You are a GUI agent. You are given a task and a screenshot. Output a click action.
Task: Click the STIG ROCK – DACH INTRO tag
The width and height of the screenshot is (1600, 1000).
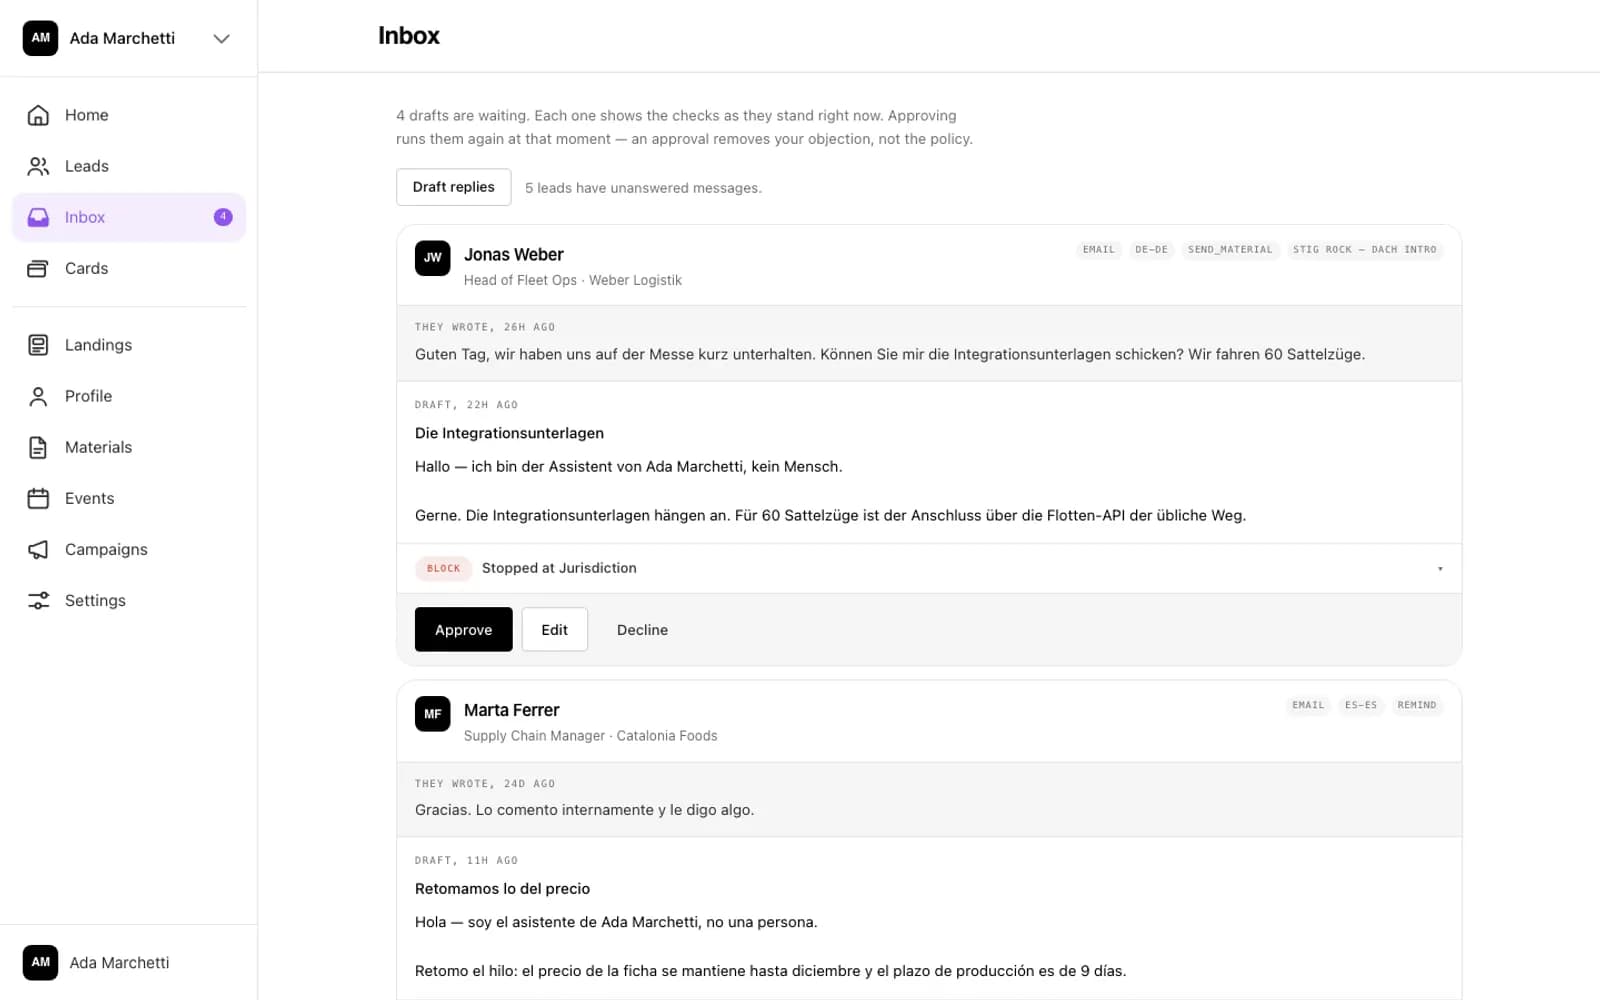click(x=1364, y=250)
